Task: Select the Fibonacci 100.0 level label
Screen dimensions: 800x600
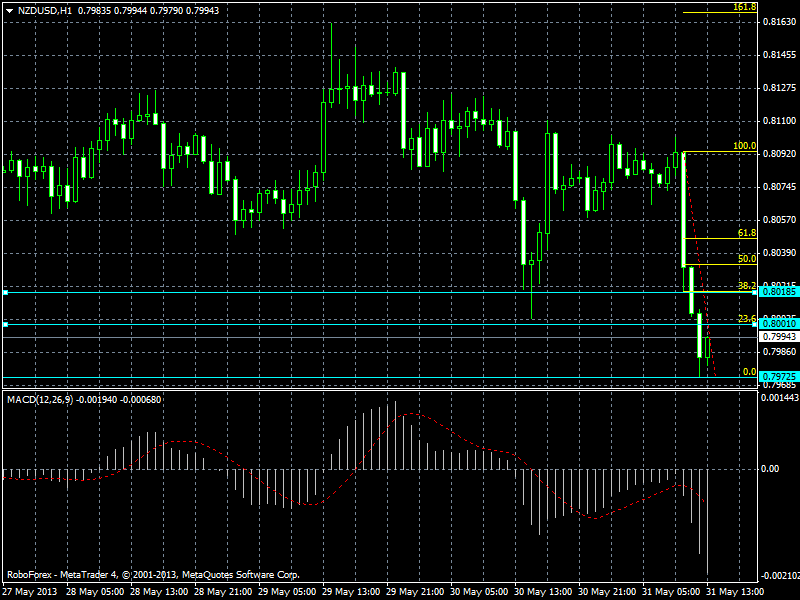Action: [744, 146]
